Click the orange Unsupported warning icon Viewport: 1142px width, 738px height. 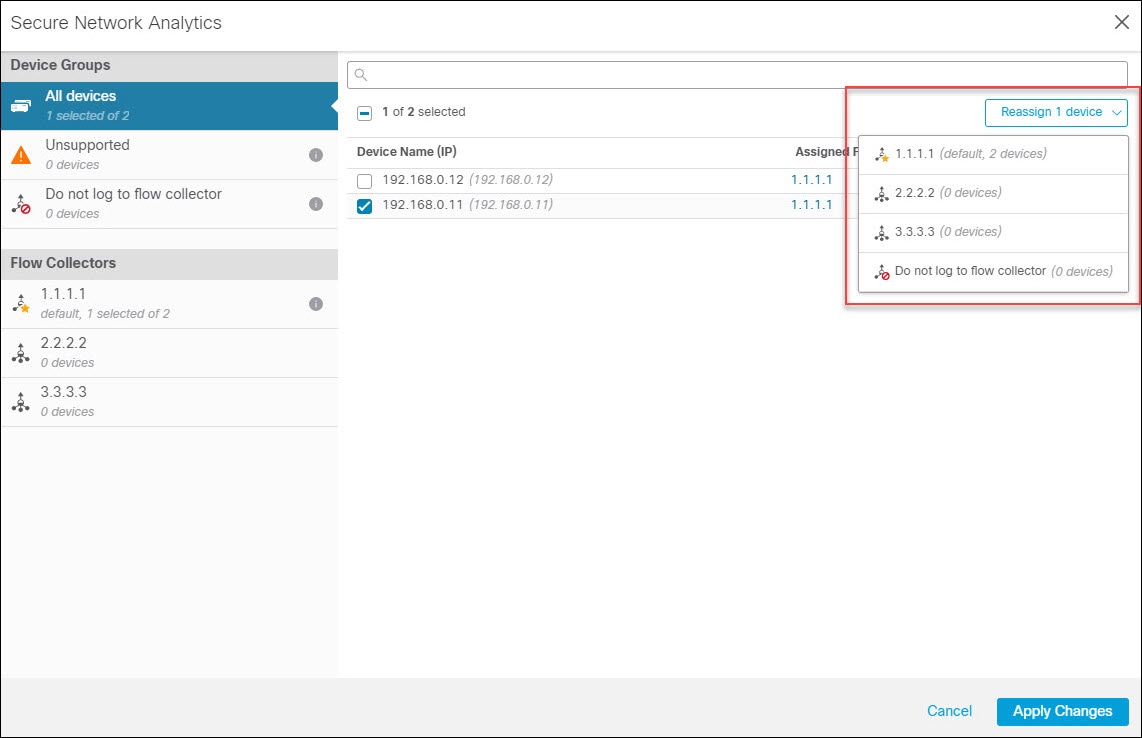21,155
